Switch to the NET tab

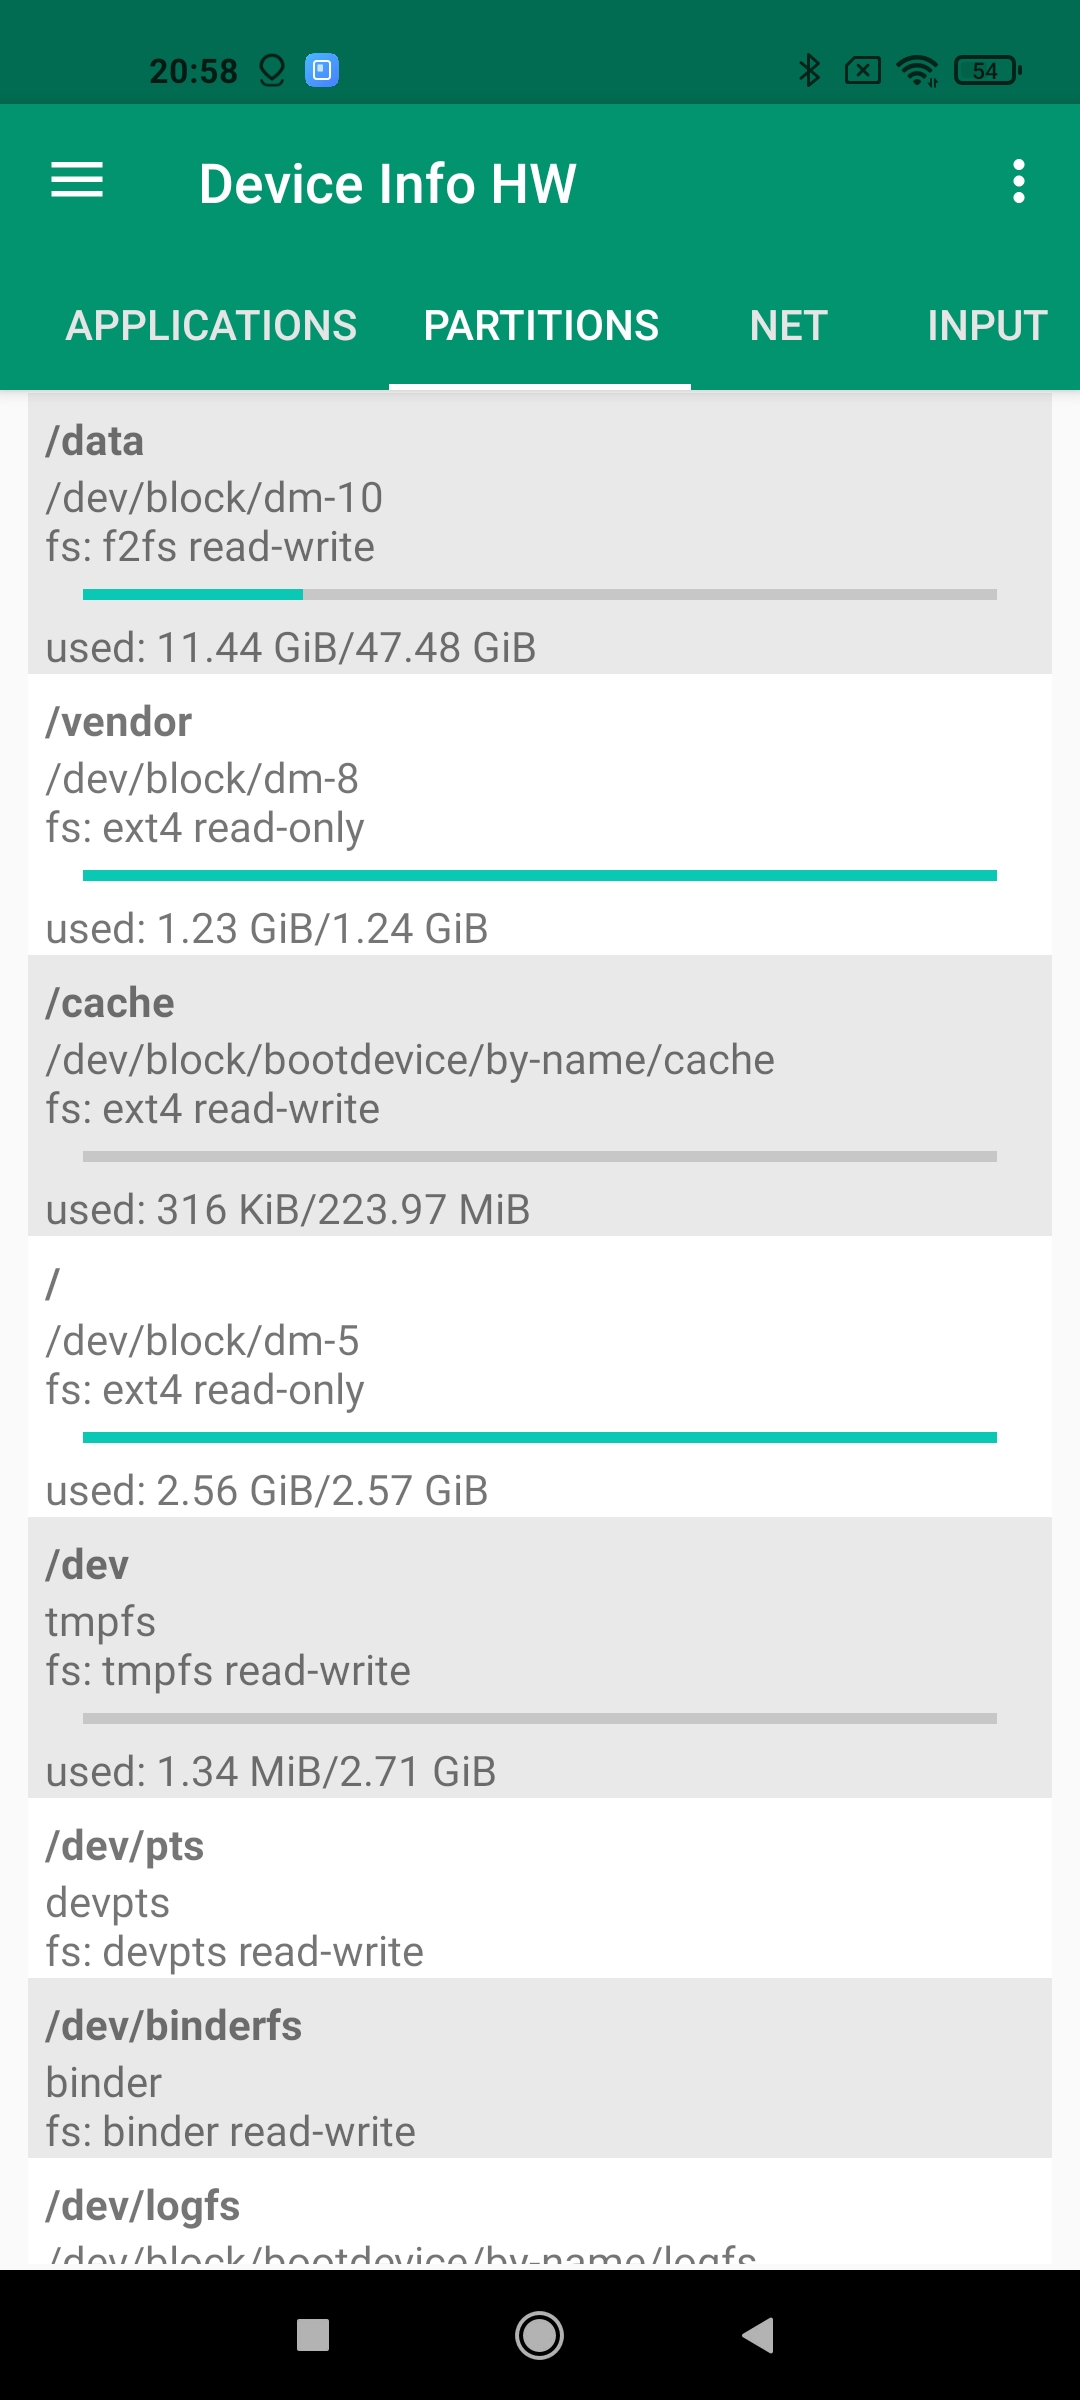pyautogui.click(x=788, y=326)
